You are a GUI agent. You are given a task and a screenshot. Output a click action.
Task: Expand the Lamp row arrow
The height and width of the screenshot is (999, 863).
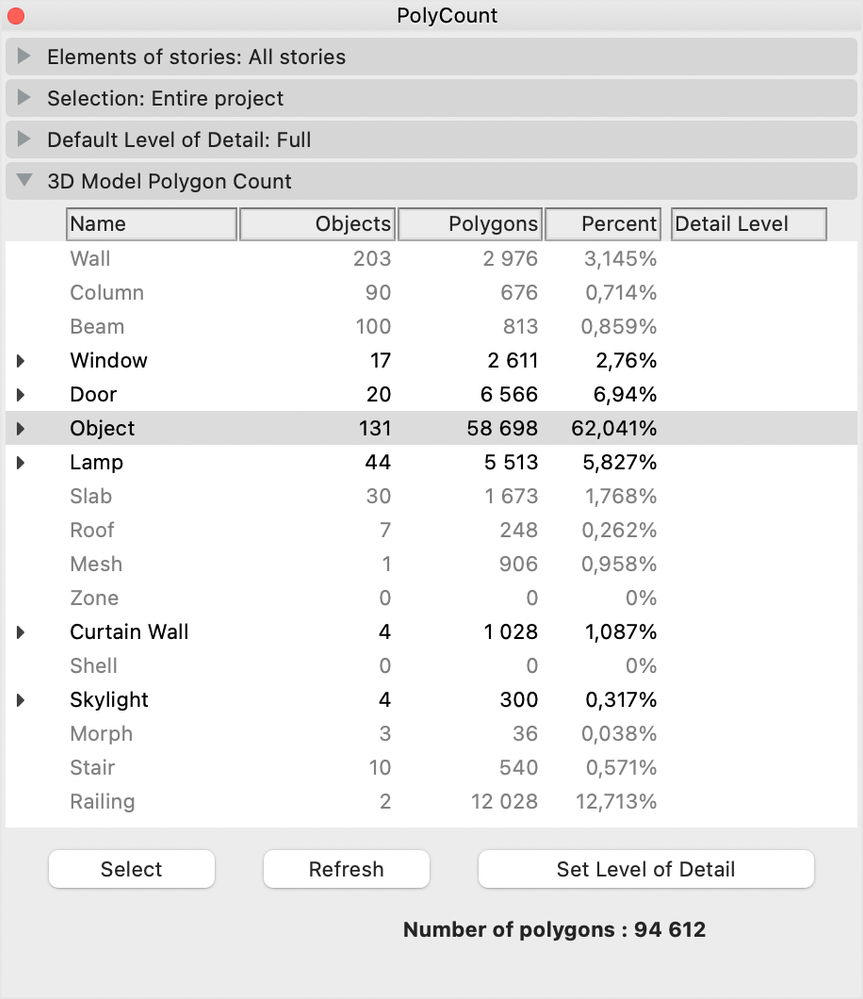click(22, 463)
